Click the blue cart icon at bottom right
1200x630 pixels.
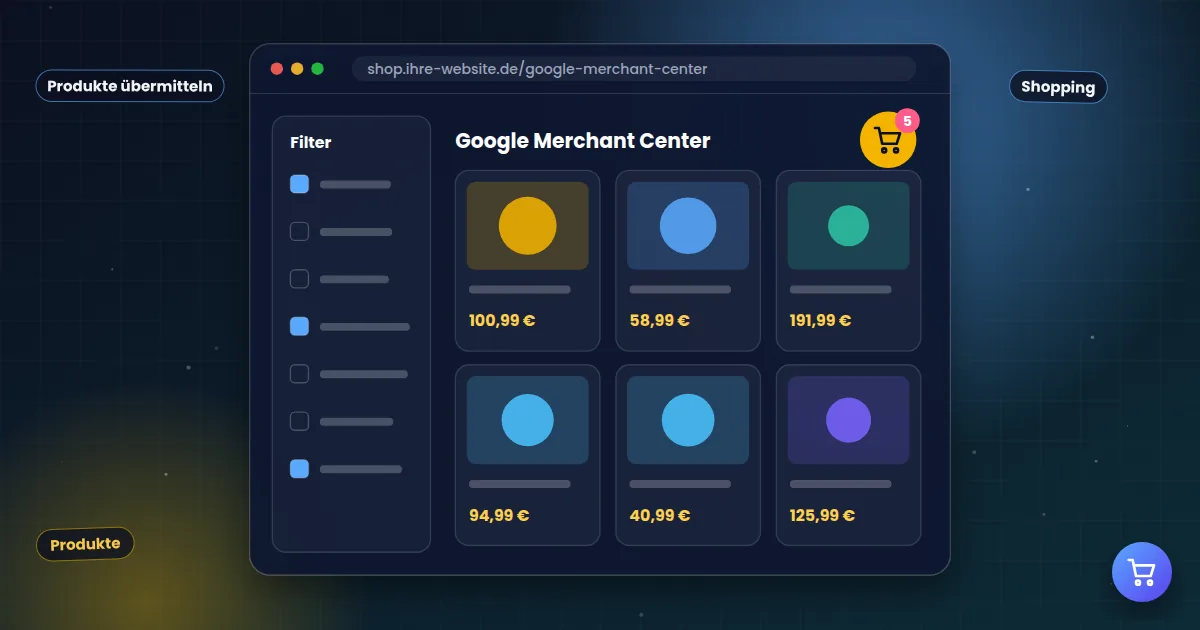point(1141,572)
